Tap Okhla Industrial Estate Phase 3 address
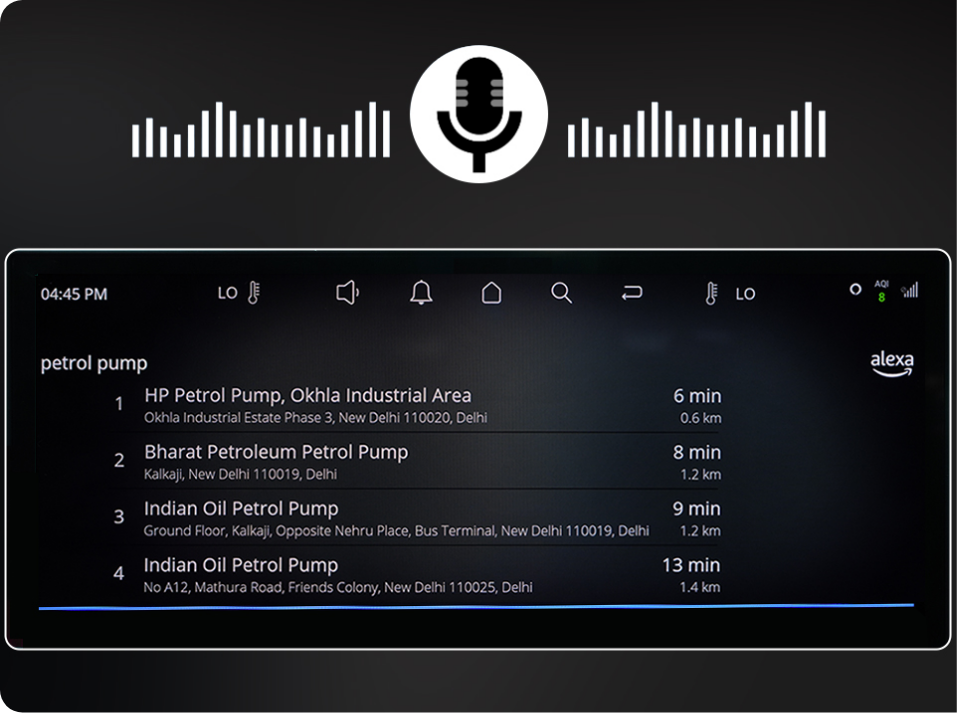The height and width of the screenshot is (713, 957). [316, 418]
